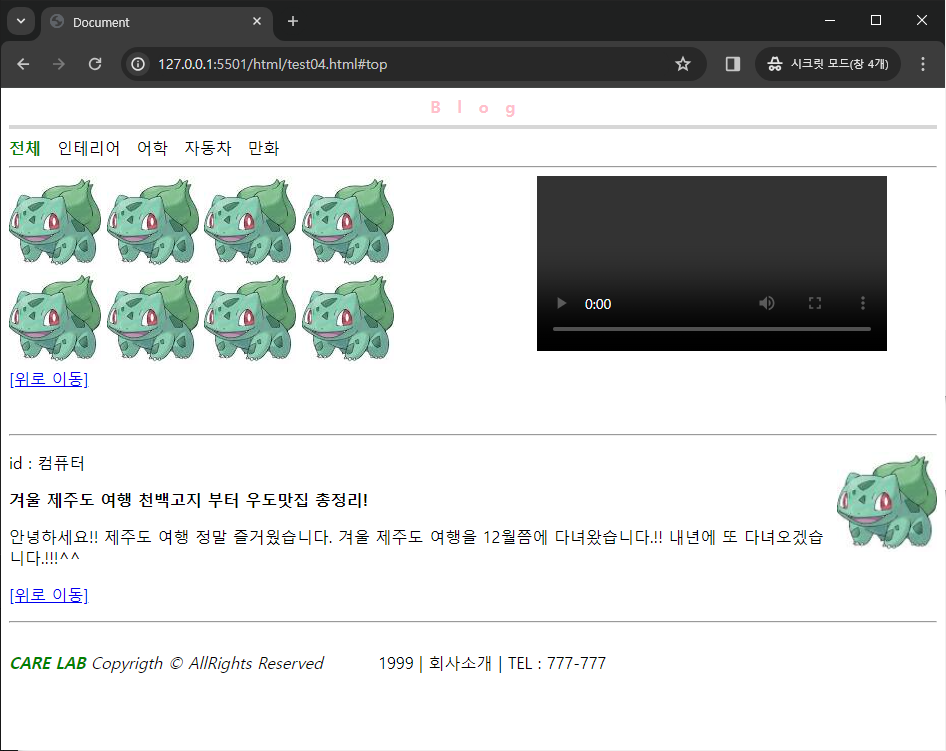Viewport: 946px width, 751px height.
Task: Click the last Bulbasaur in bottom row
Action: [348, 317]
